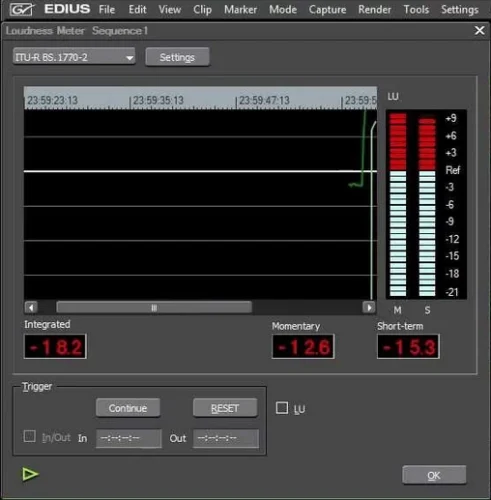Click the loudness graph horizontal scrollbar thumb
The image size is (491, 500).
tap(154, 307)
